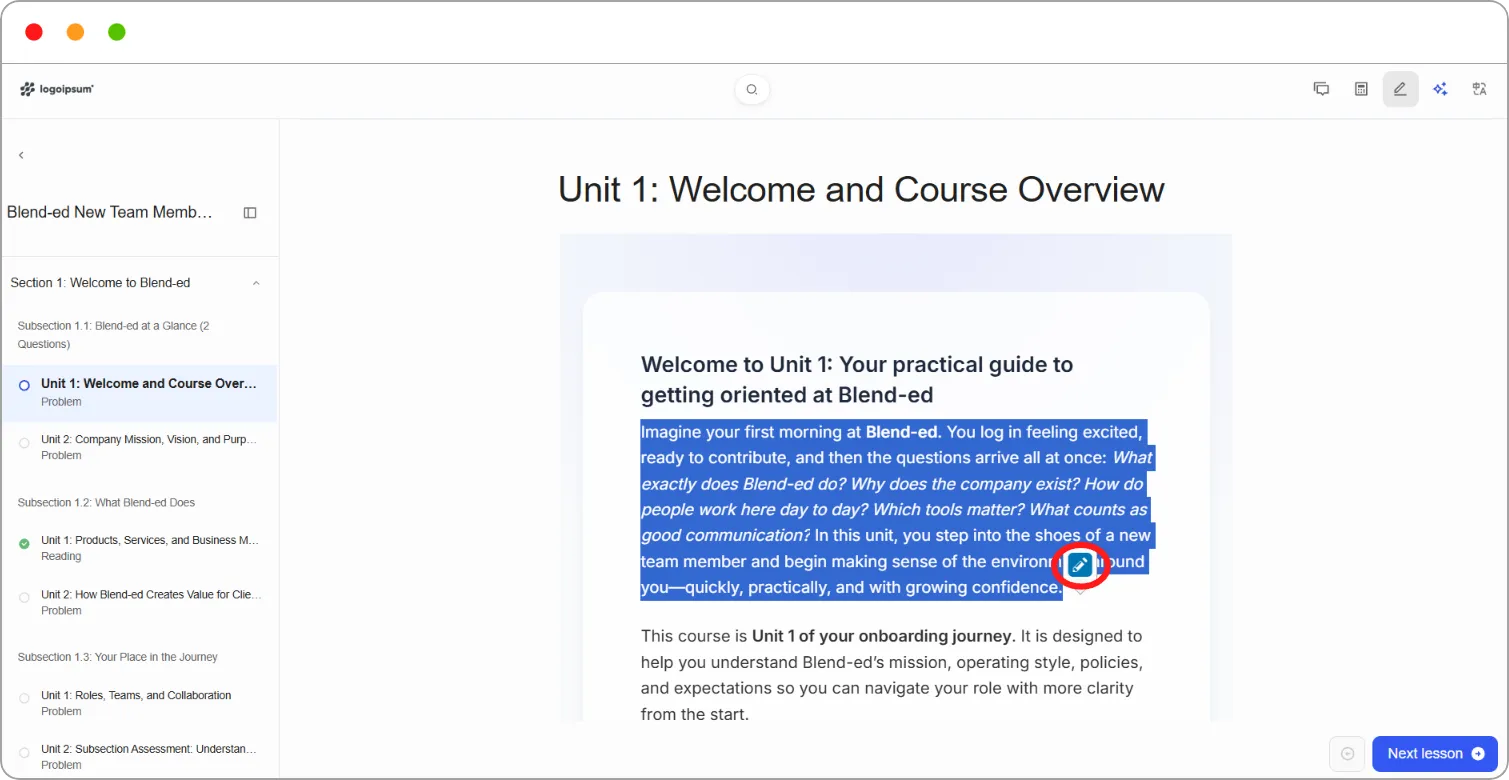1509x780 pixels.
Task: Click the highlighted paragraph starting Imagine your first morning
Action: point(897,510)
